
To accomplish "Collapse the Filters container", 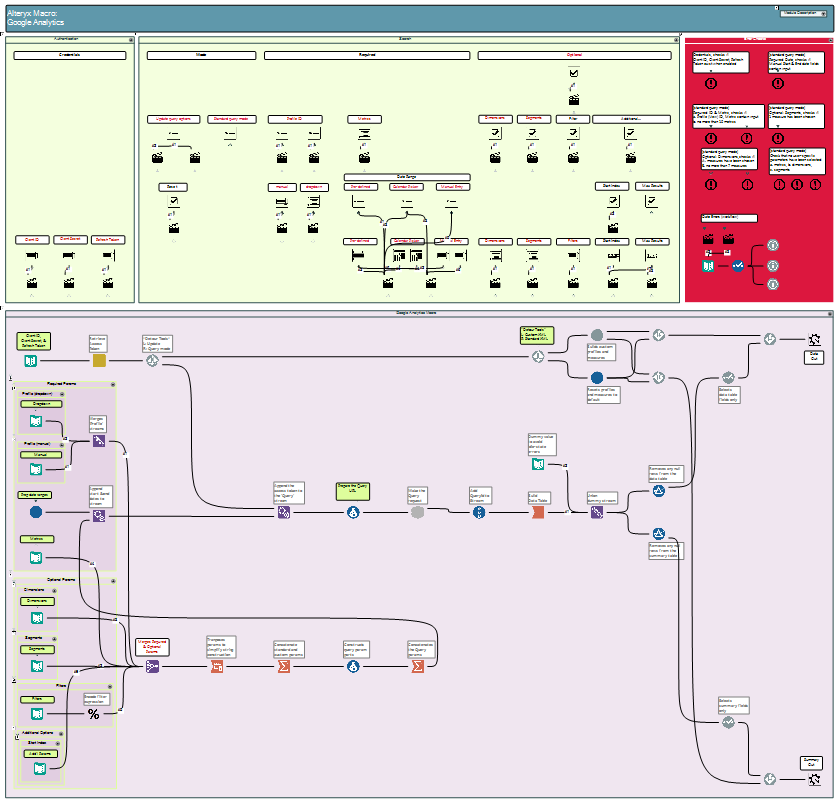I will (110, 687).
